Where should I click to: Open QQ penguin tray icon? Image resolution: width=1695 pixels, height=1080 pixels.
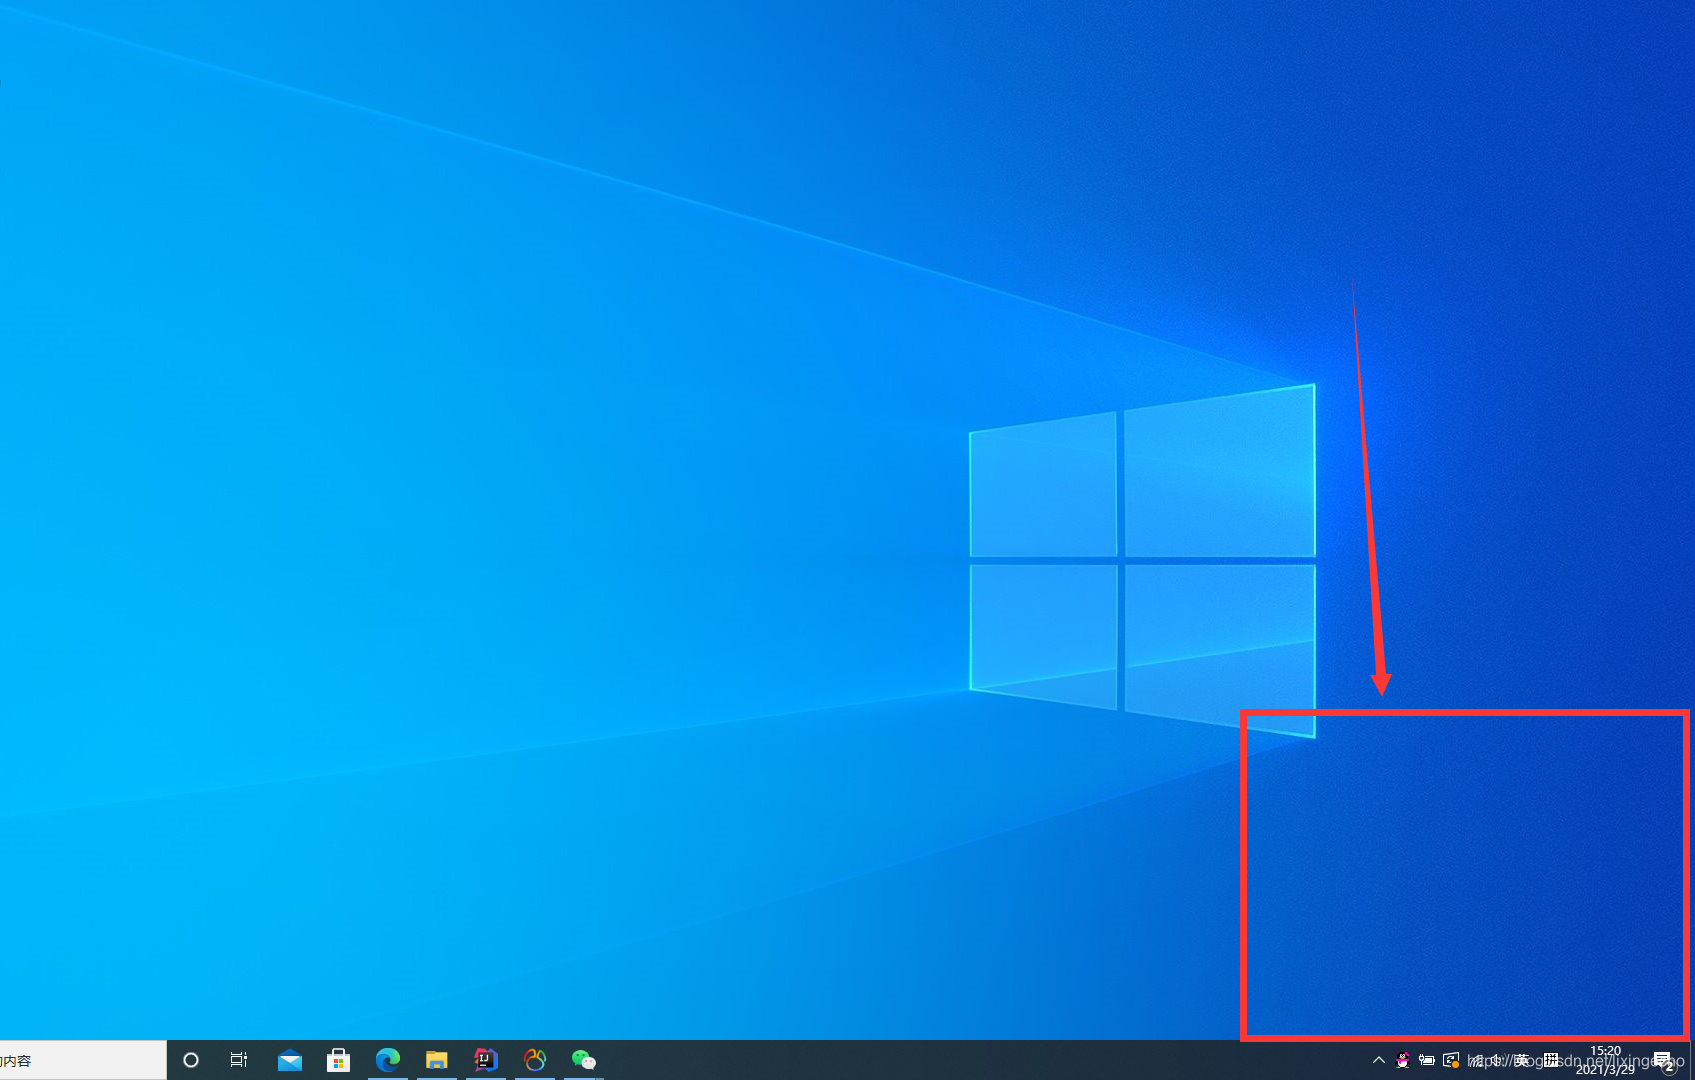point(1403,1060)
